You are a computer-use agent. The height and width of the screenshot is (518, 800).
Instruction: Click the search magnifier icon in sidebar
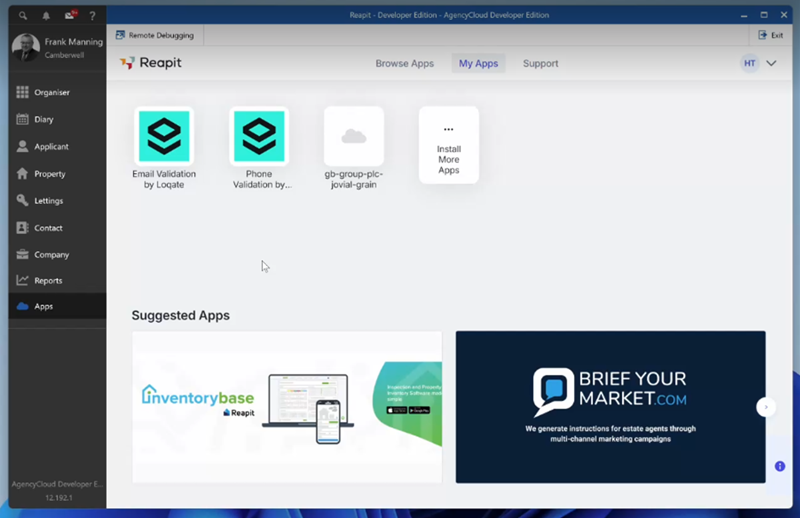pyautogui.click(x=23, y=16)
